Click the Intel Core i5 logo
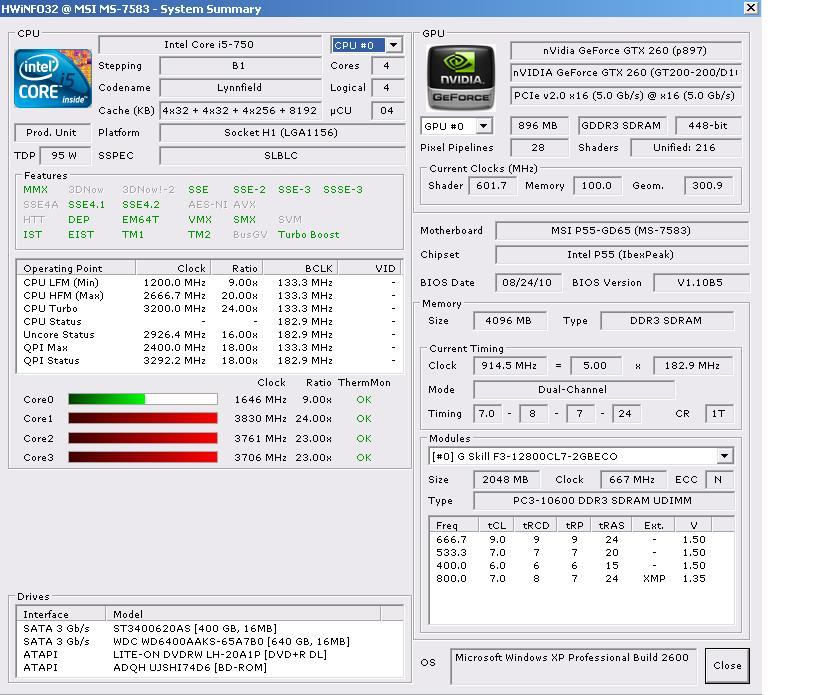Image resolution: width=840 pixels, height=695 pixels. coord(52,79)
